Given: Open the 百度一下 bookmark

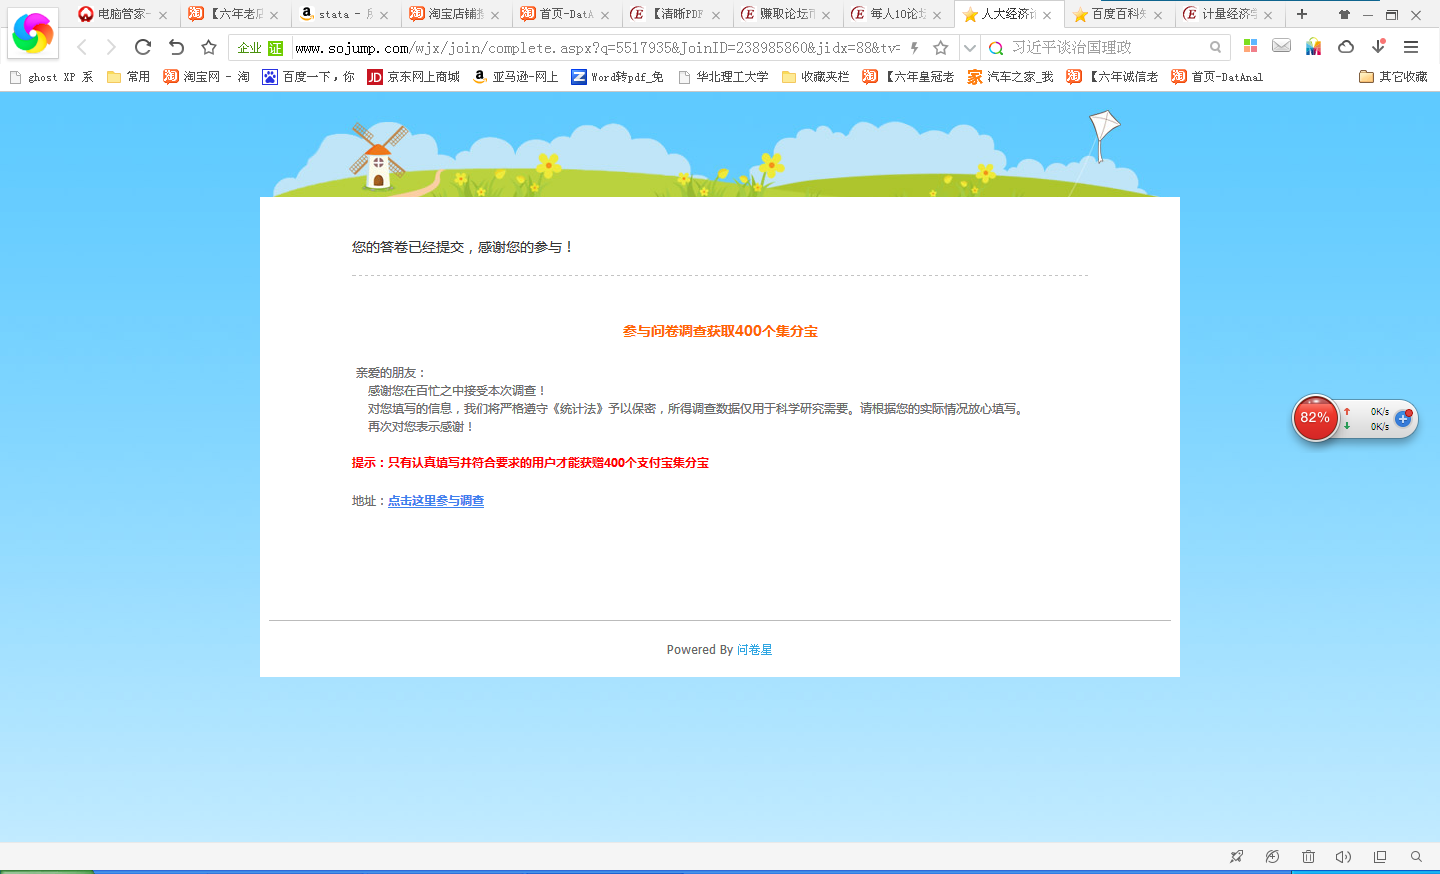Looking at the screenshot, I should [308, 77].
